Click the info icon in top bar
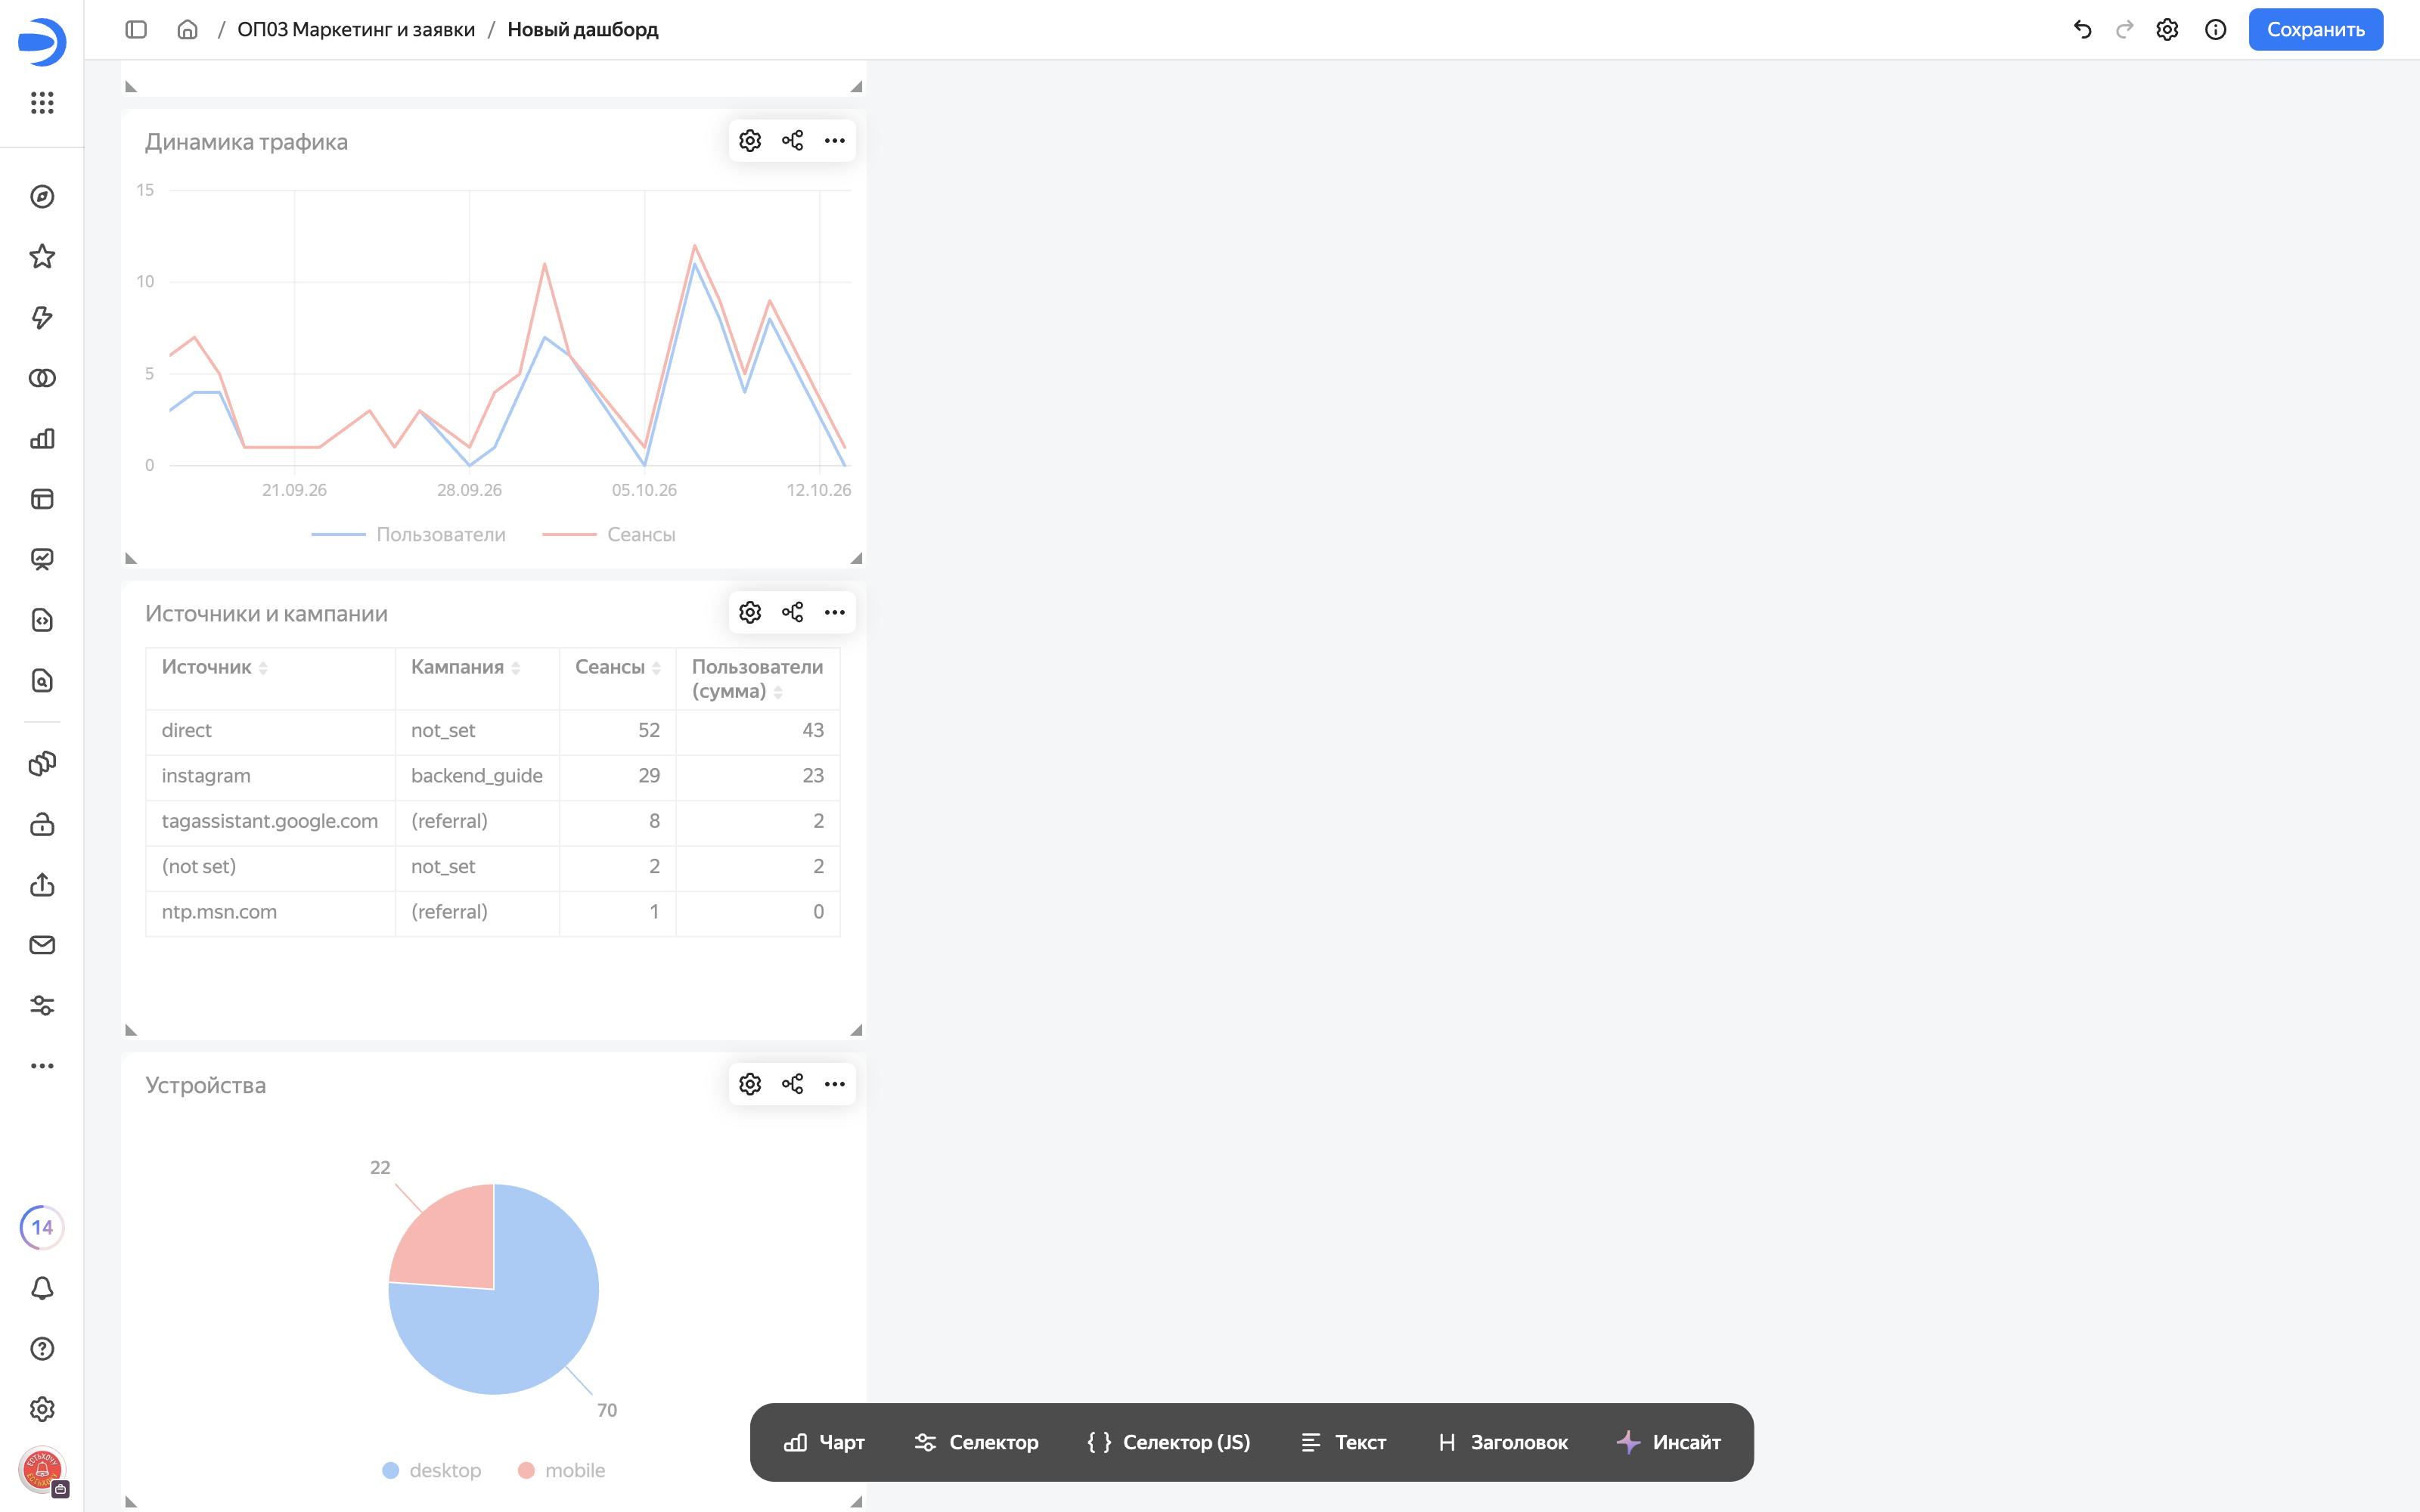 click(2215, 30)
